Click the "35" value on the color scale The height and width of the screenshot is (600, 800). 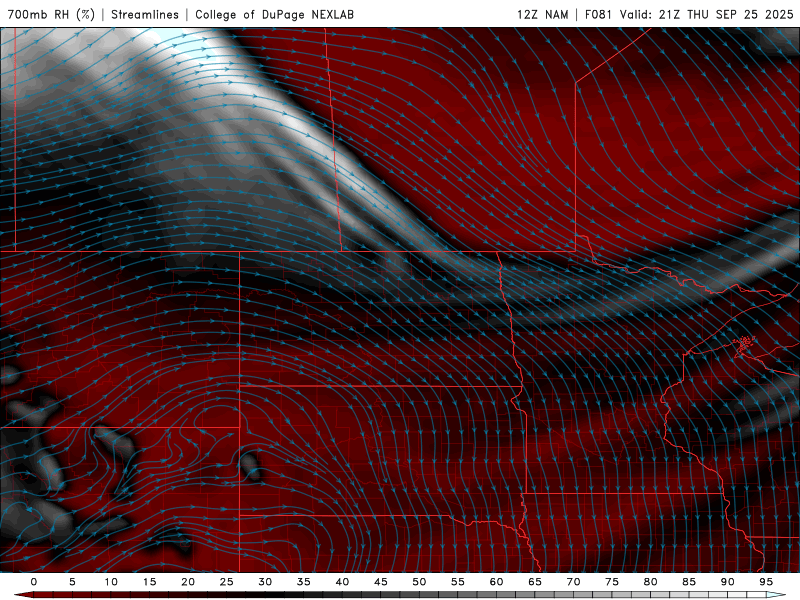point(304,582)
